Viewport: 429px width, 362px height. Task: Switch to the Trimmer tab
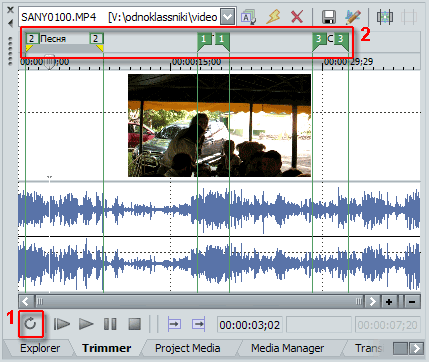pos(107,348)
